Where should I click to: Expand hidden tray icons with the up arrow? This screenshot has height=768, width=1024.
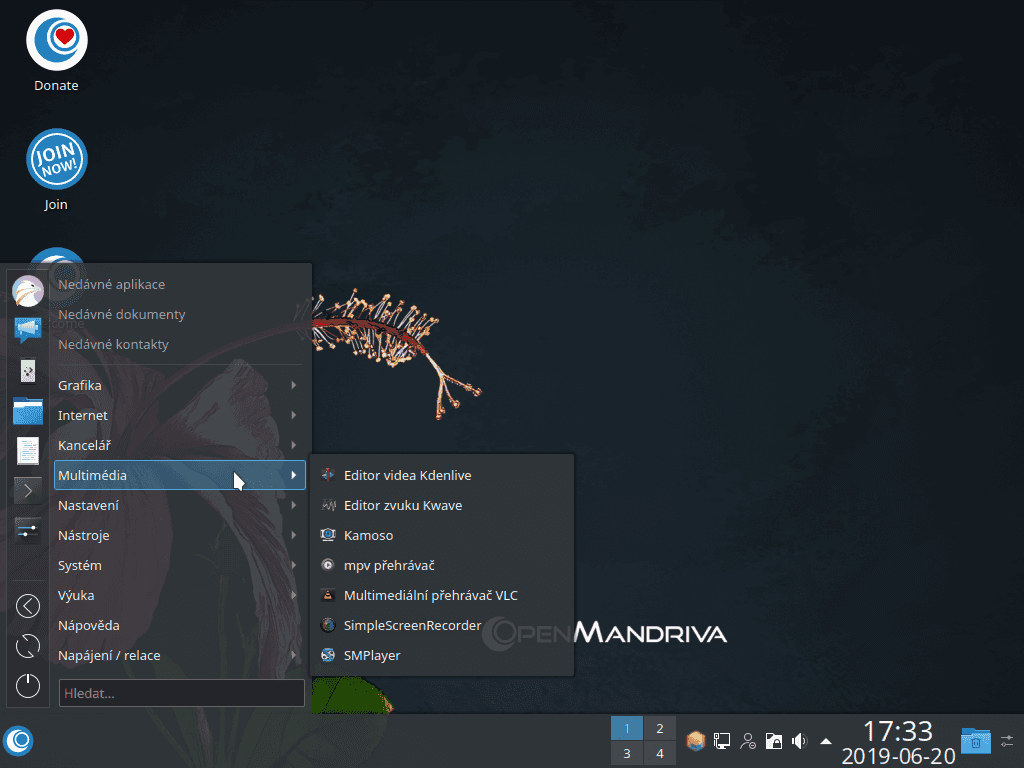click(x=824, y=741)
